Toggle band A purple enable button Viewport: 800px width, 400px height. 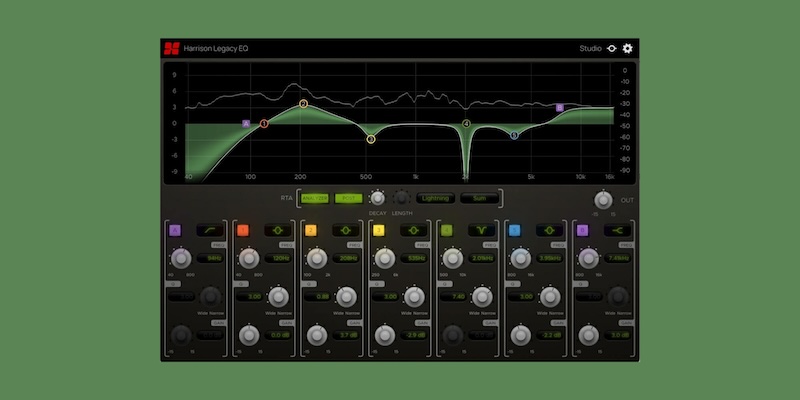(175, 231)
